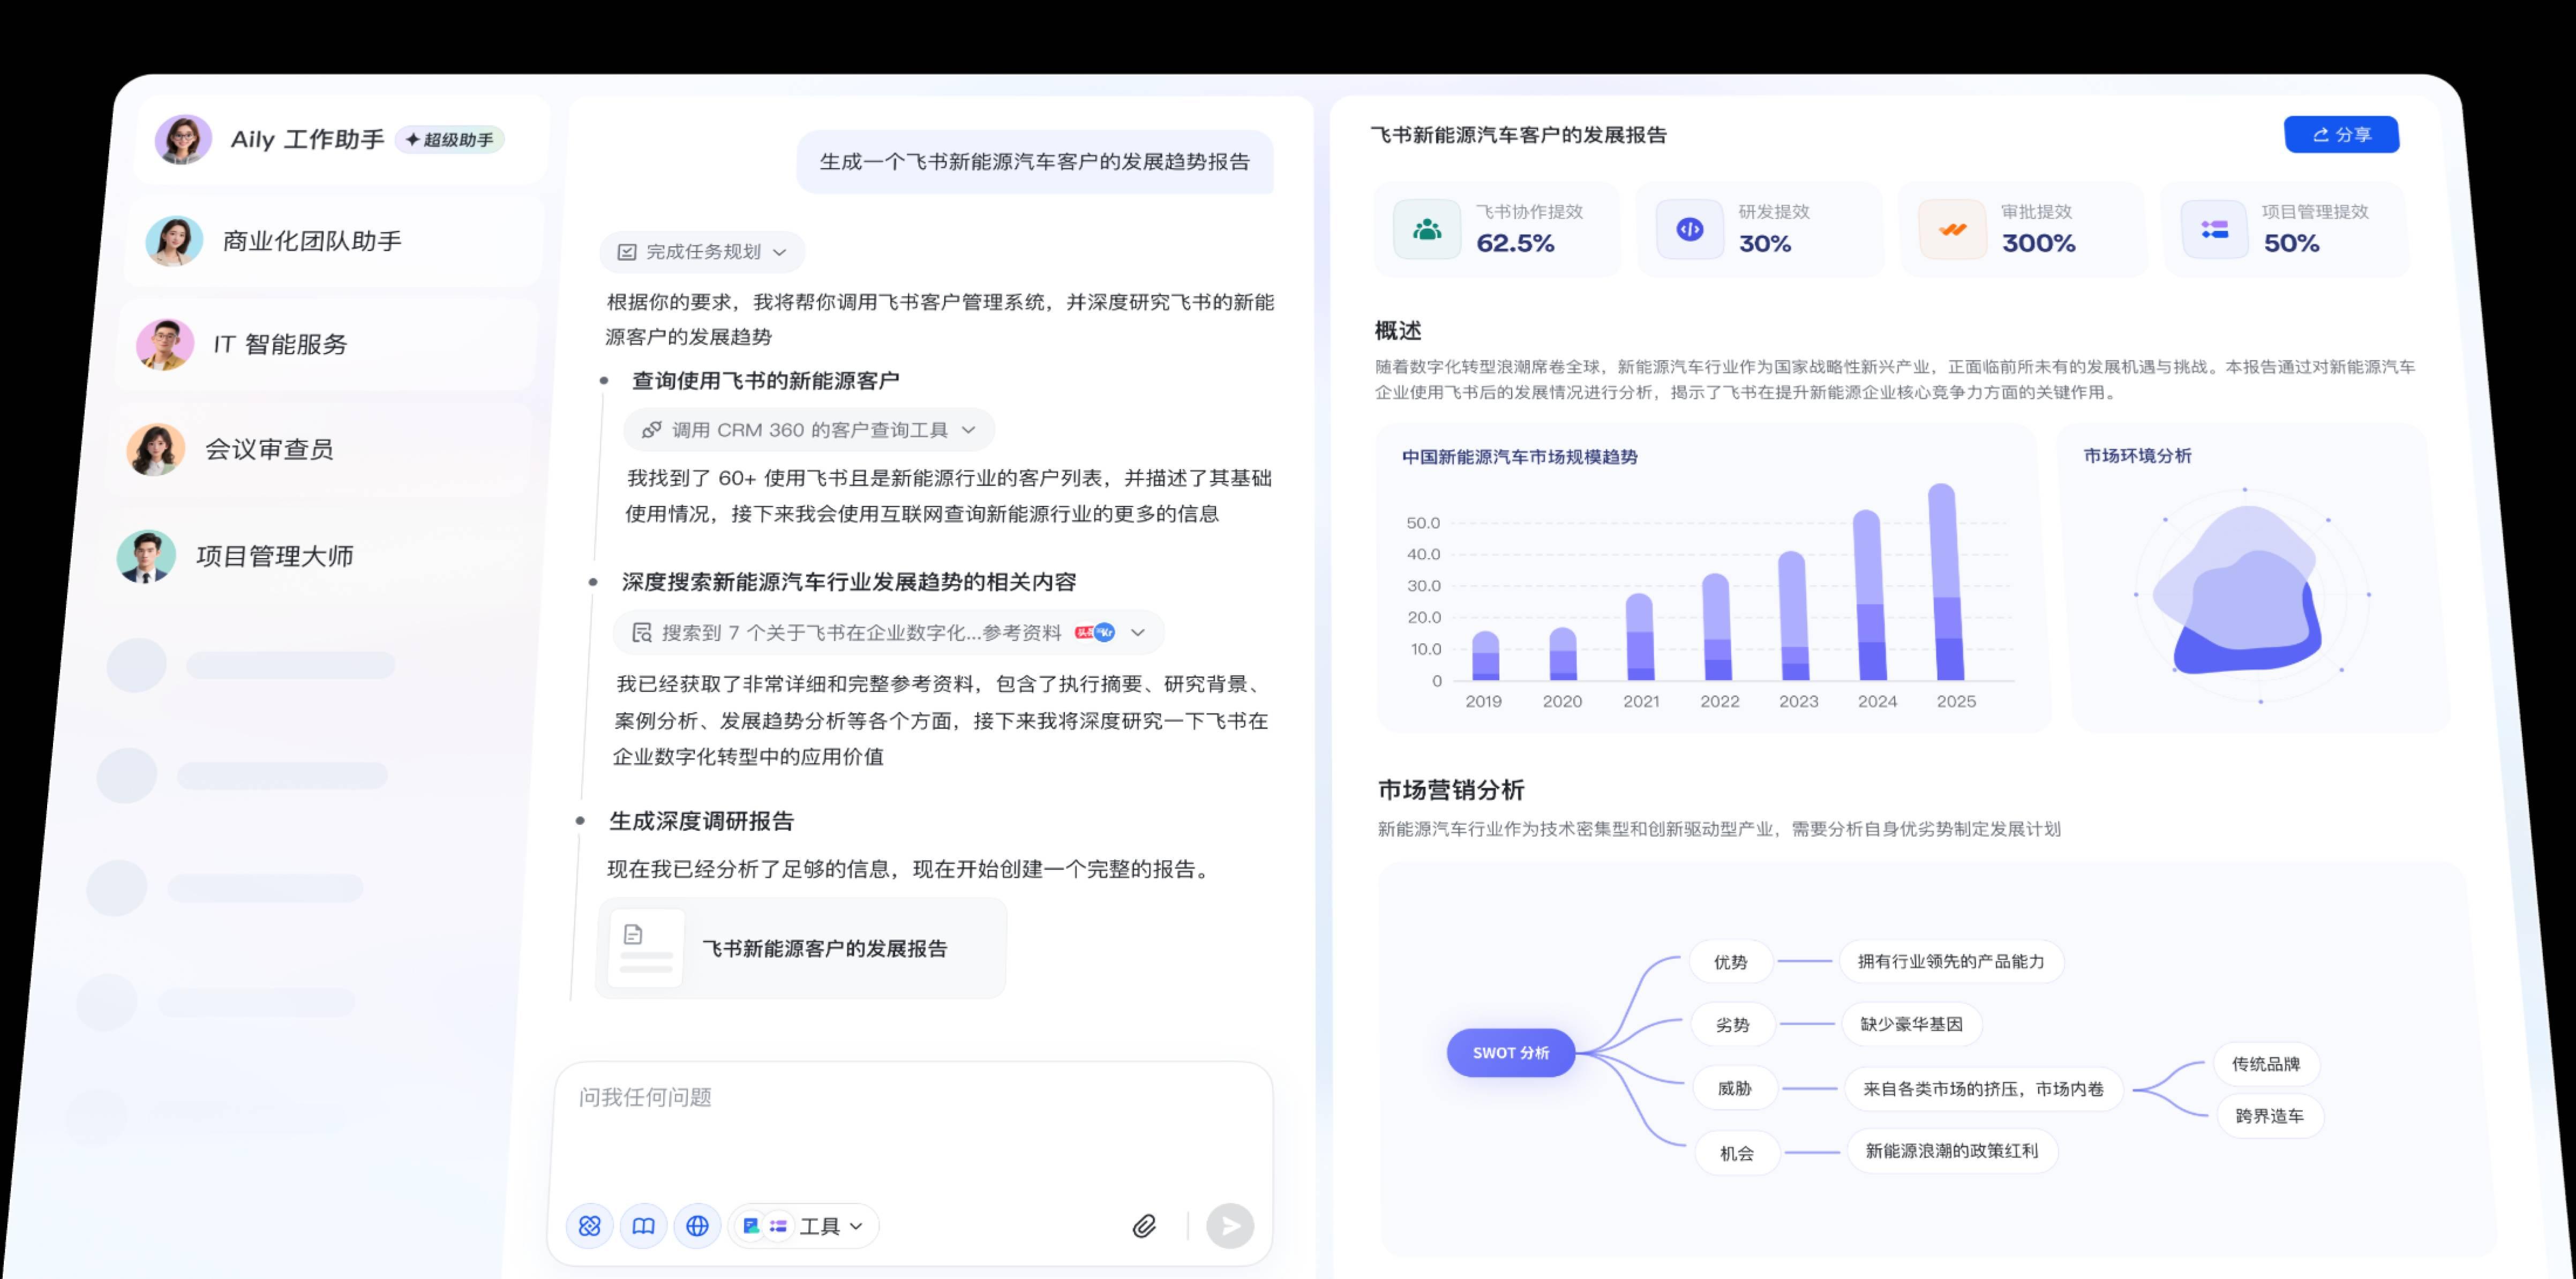Click the 2019 bar in market chart

[x=1486, y=656]
